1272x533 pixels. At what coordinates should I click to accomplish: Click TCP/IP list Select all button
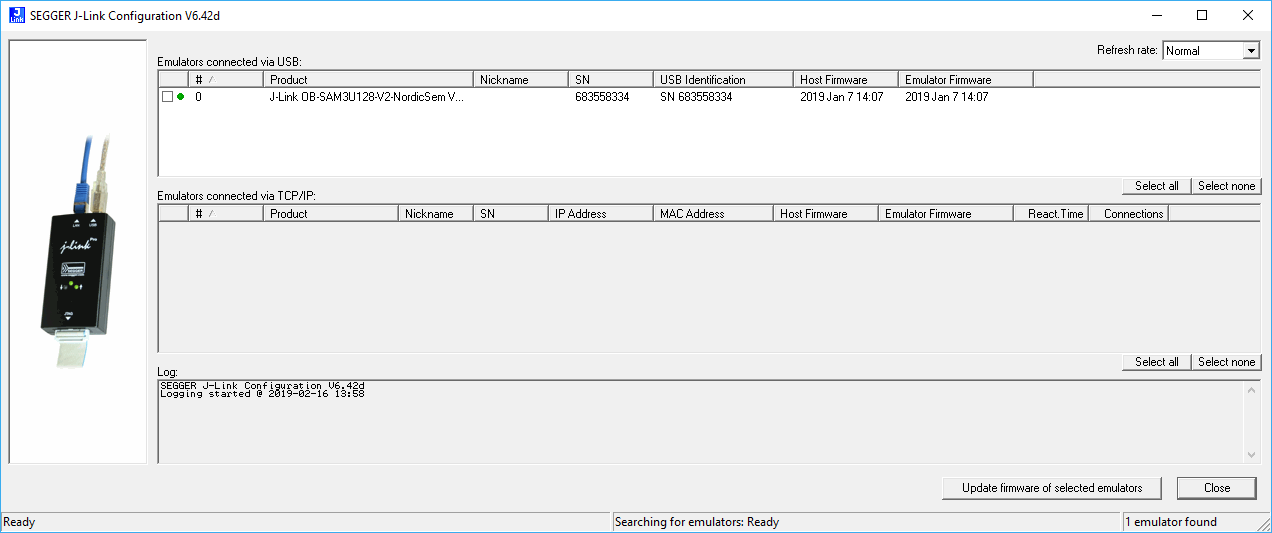click(x=1156, y=362)
